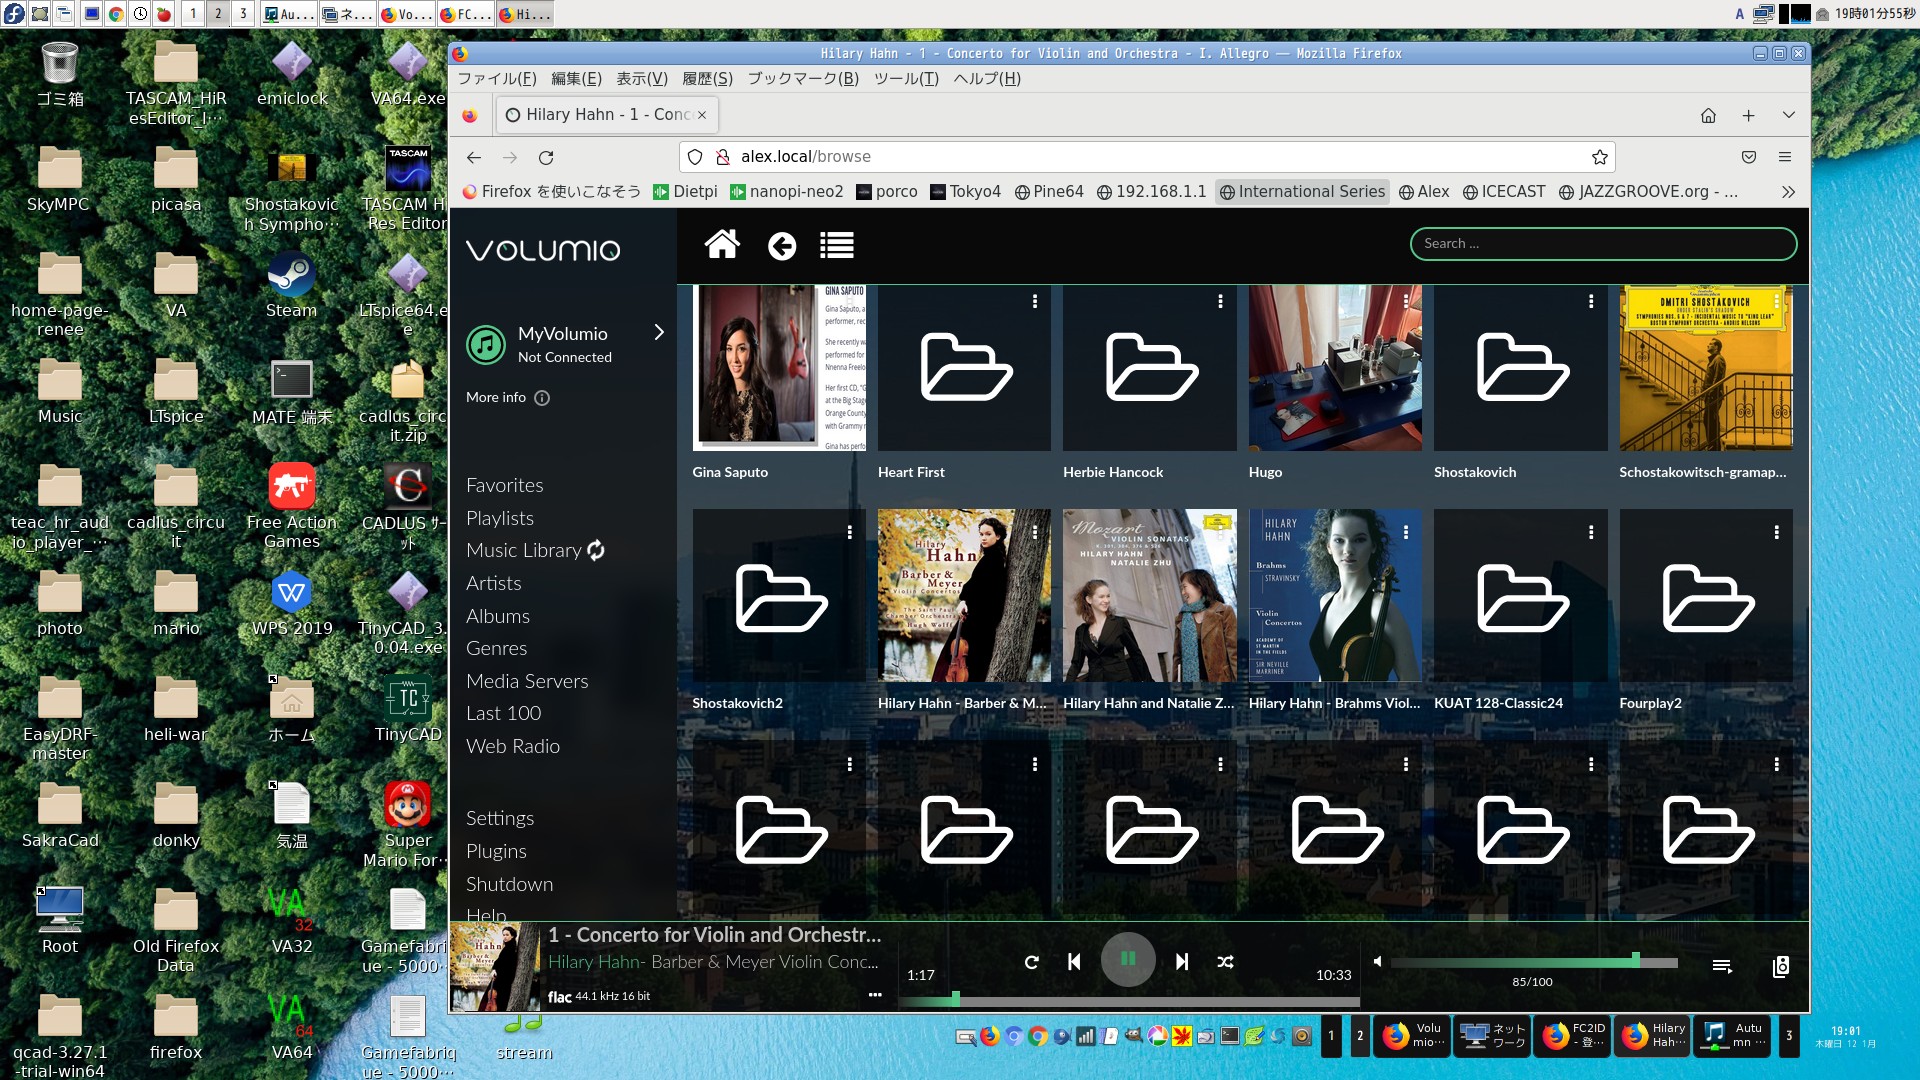Click the music library rescan icon
Image resolution: width=1920 pixels, height=1080 pixels.
[596, 550]
